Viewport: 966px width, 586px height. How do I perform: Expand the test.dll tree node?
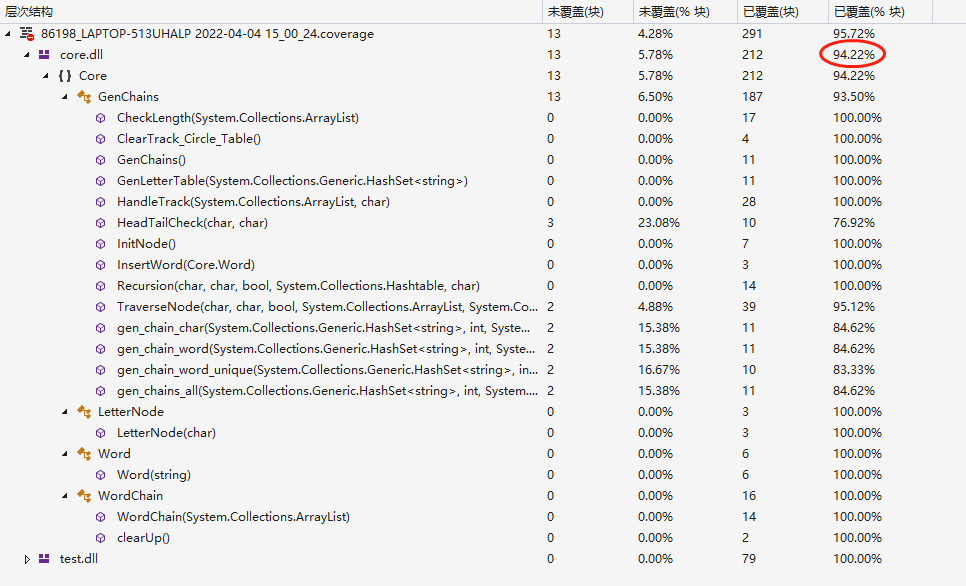point(26,559)
